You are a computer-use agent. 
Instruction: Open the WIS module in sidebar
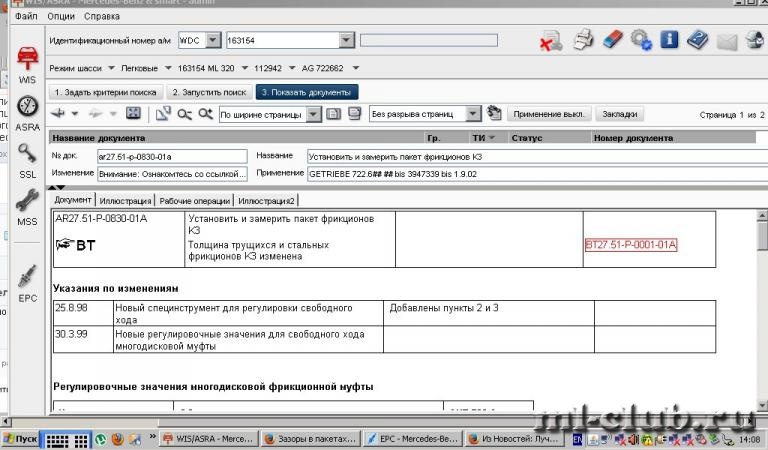pos(27,64)
